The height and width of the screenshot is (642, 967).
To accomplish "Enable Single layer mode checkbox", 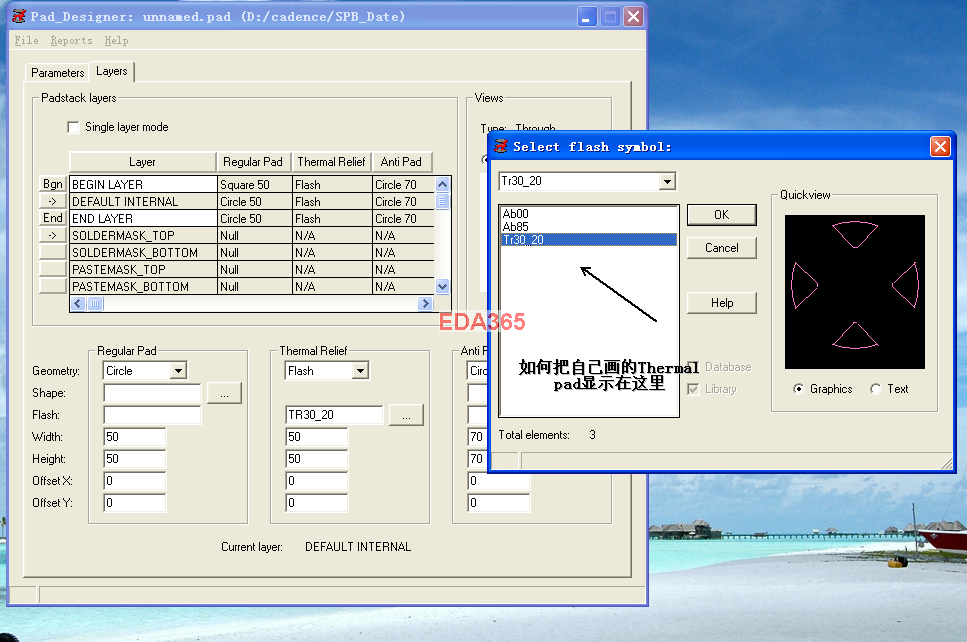I will point(73,127).
